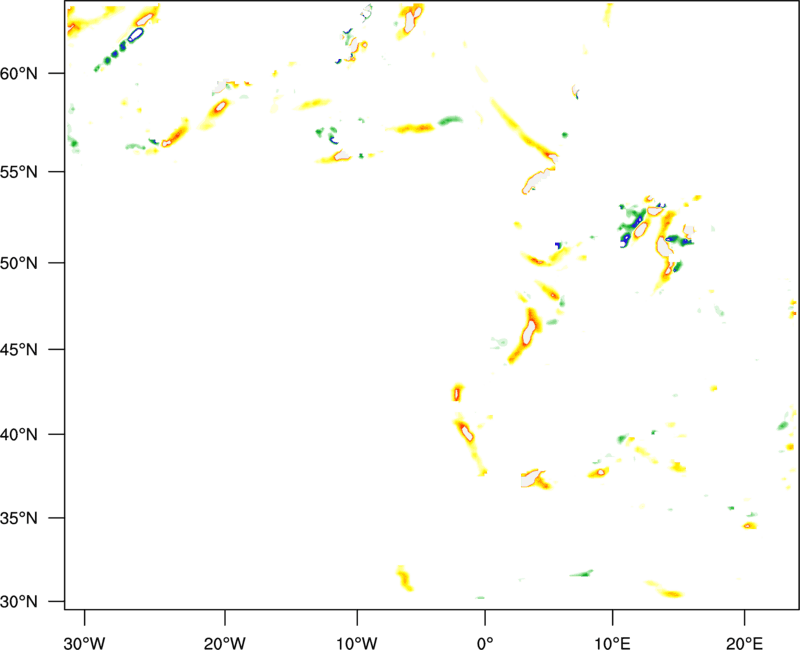Click the 30°N latitude label

click(x=19, y=602)
